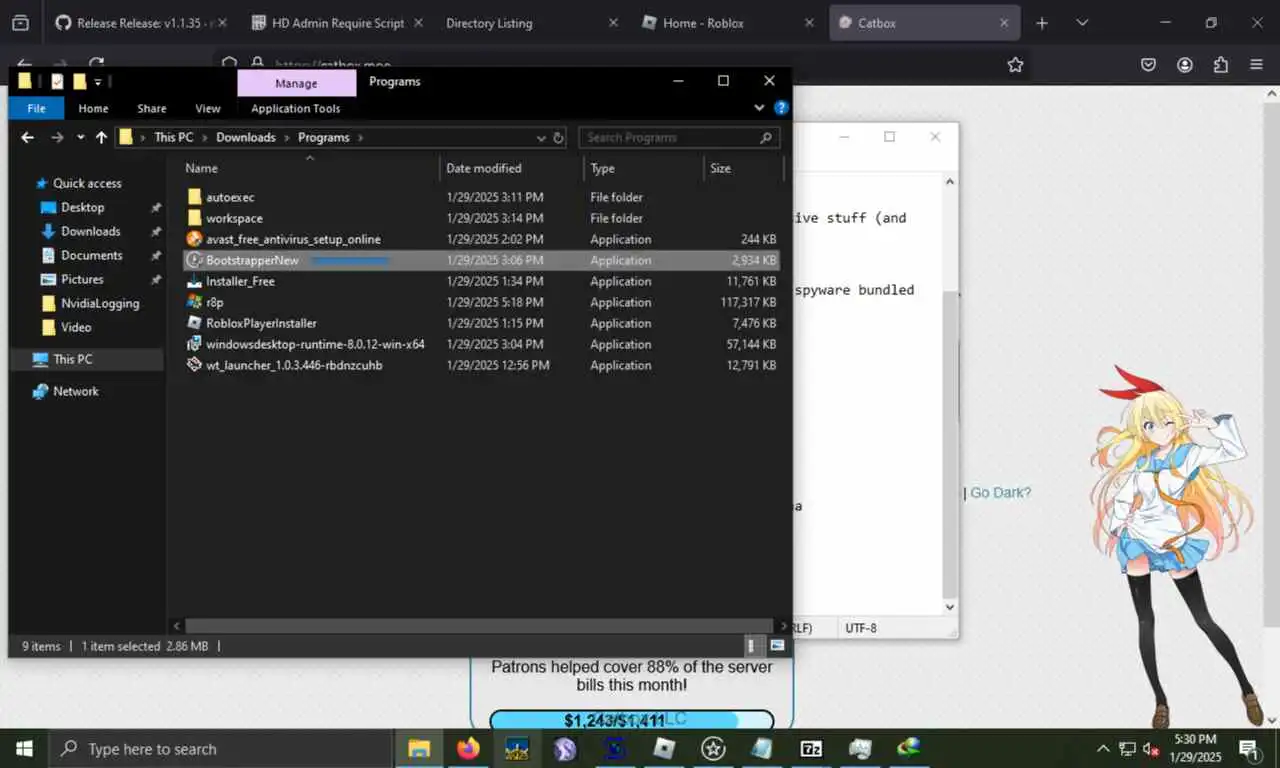Viewport: 1280px width, 768px height.
Task: Select the autoexec folder
Action: pos(230,197)
